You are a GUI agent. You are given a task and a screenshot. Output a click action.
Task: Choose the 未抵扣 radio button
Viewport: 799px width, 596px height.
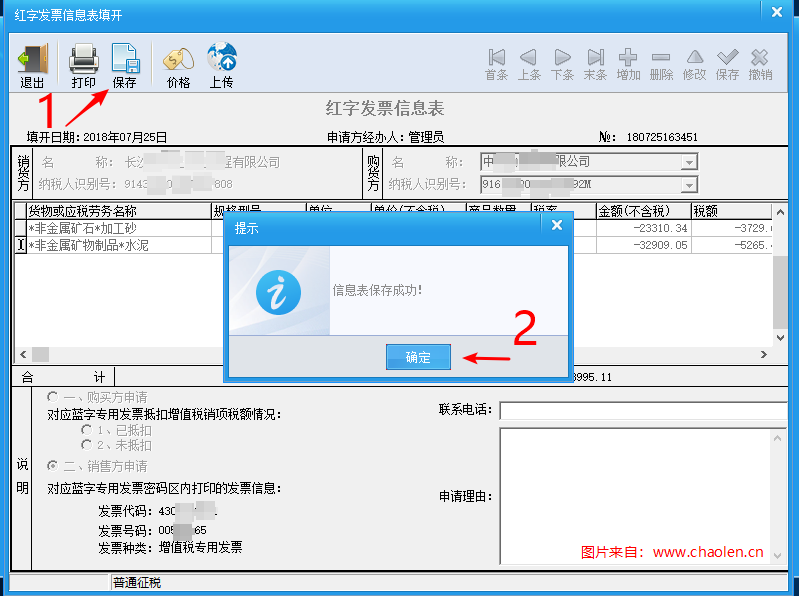86,444
